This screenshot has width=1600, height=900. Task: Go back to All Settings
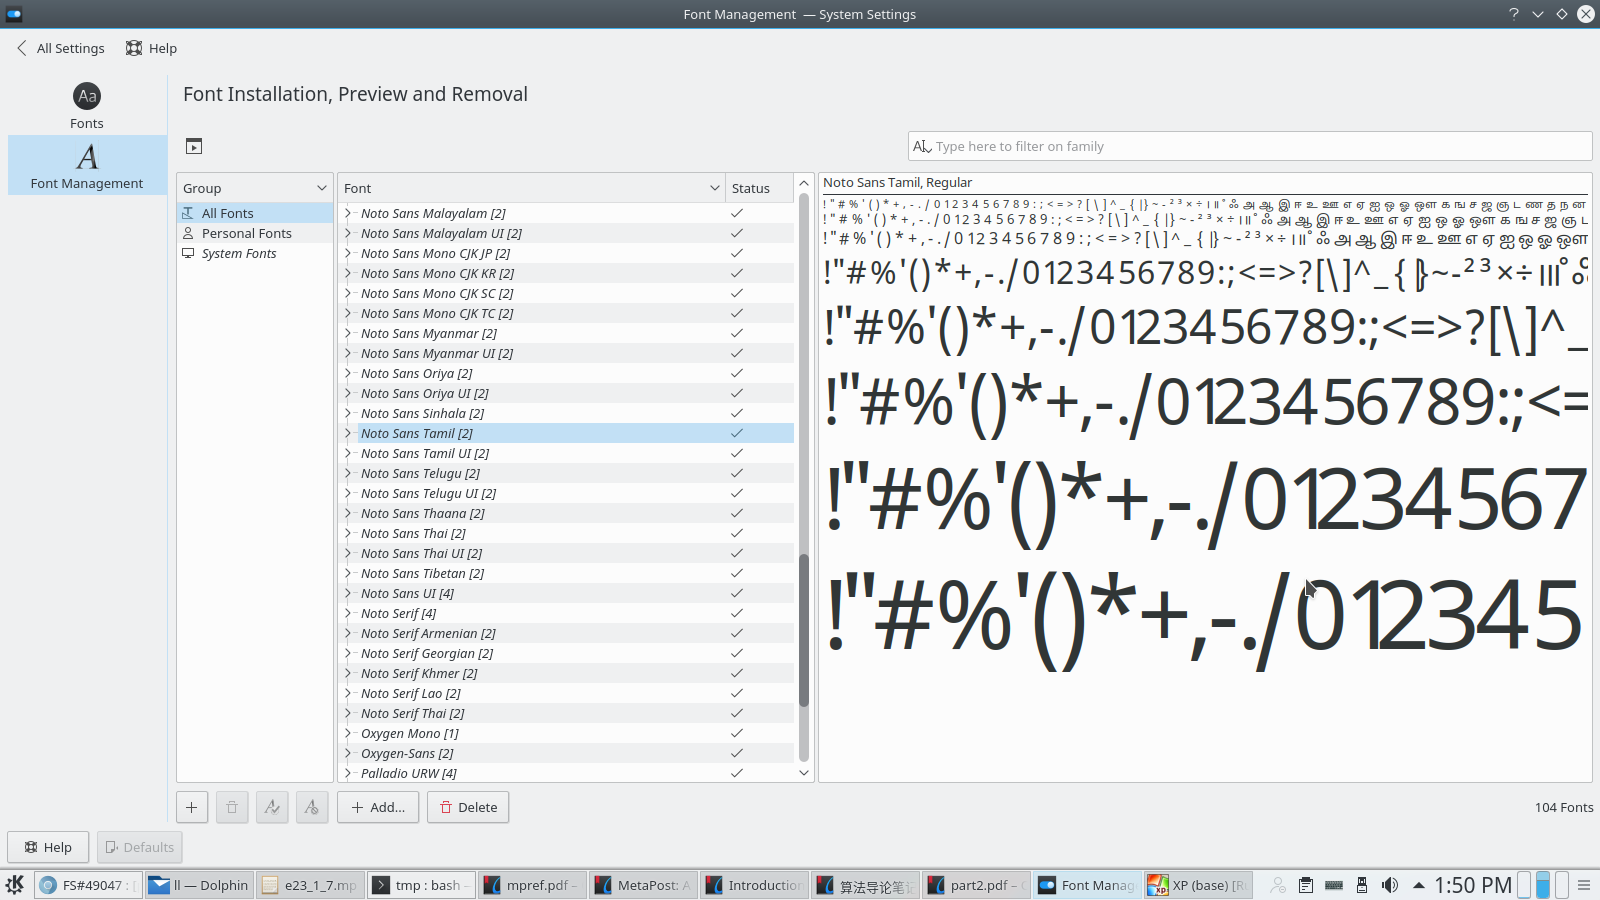[x=61, y=48]
